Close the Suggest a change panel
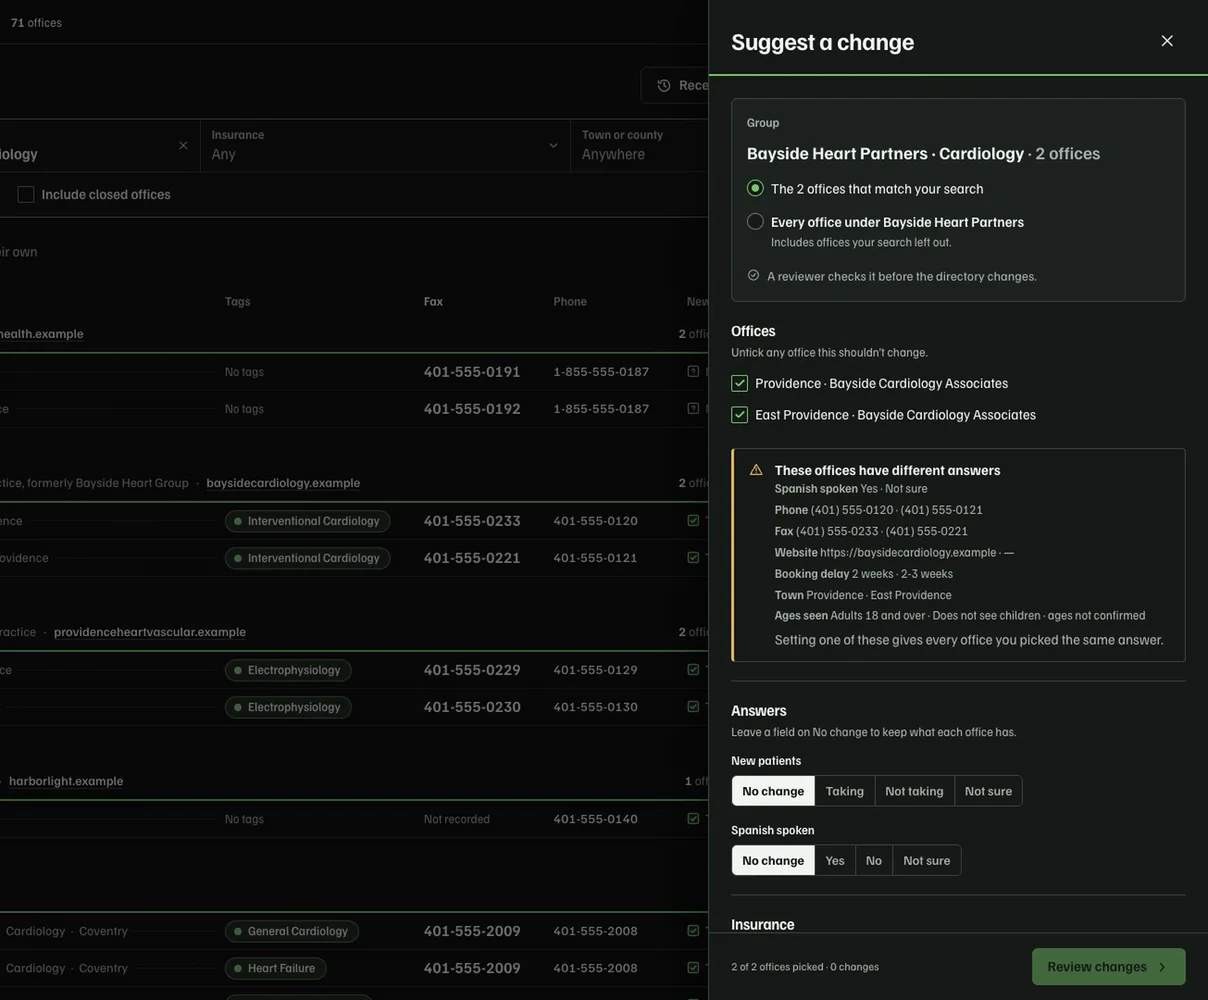Screen dimensions: 1208x1000 1167,41
